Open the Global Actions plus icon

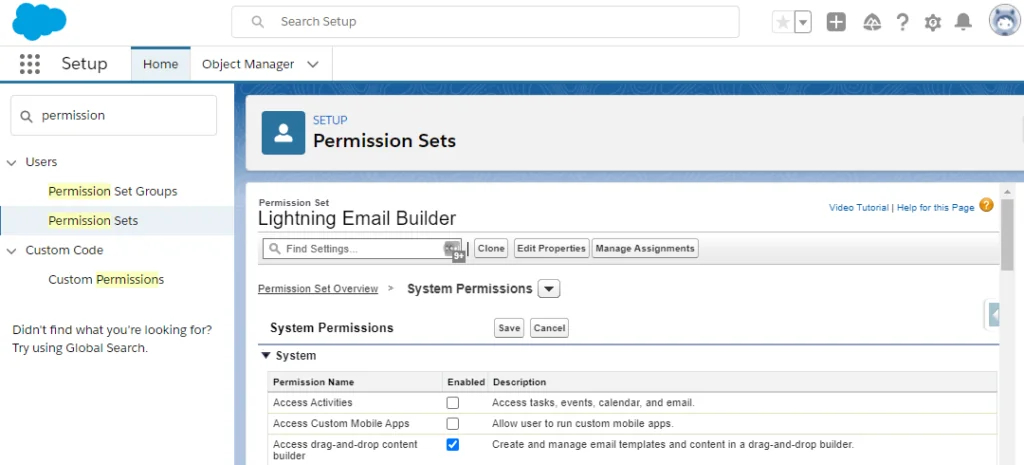point(836,22)
